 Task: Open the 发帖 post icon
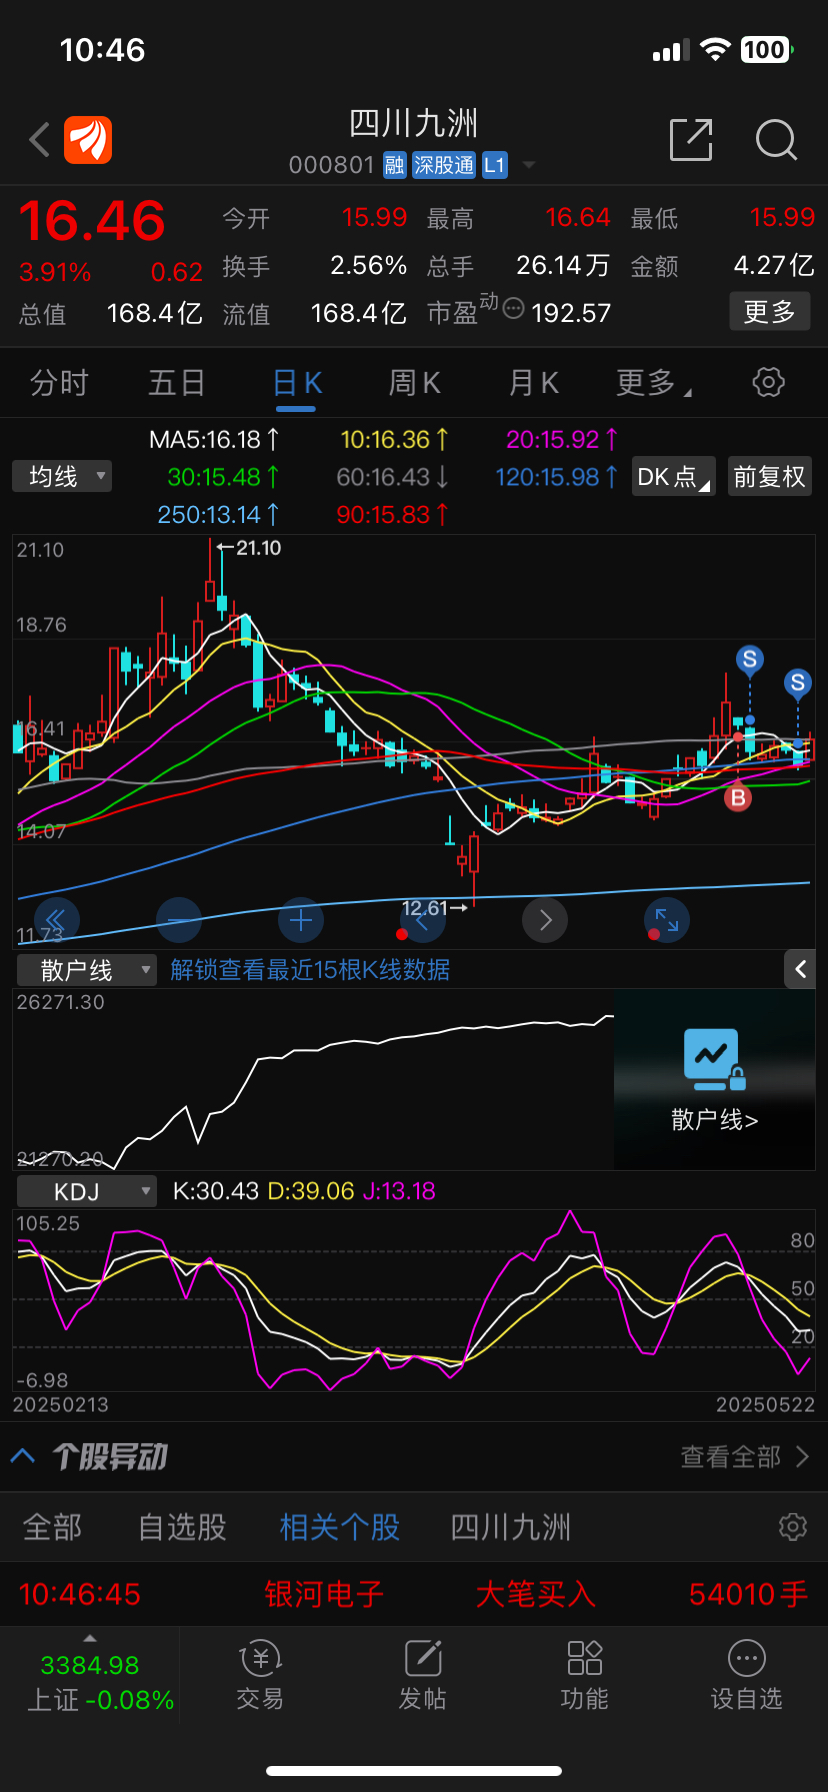tap(422, 1676)
